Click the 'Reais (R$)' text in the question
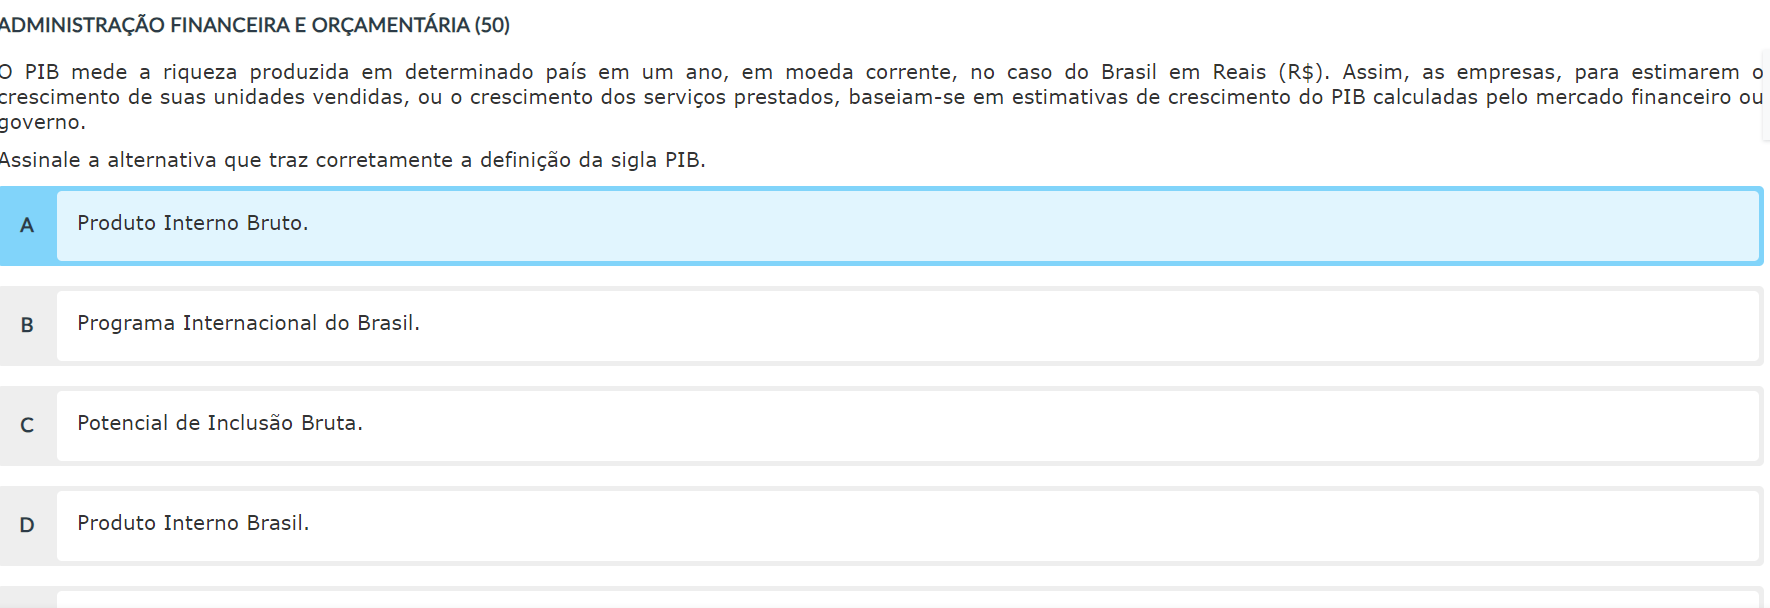1770x608 pixels. pos(1270,73)
